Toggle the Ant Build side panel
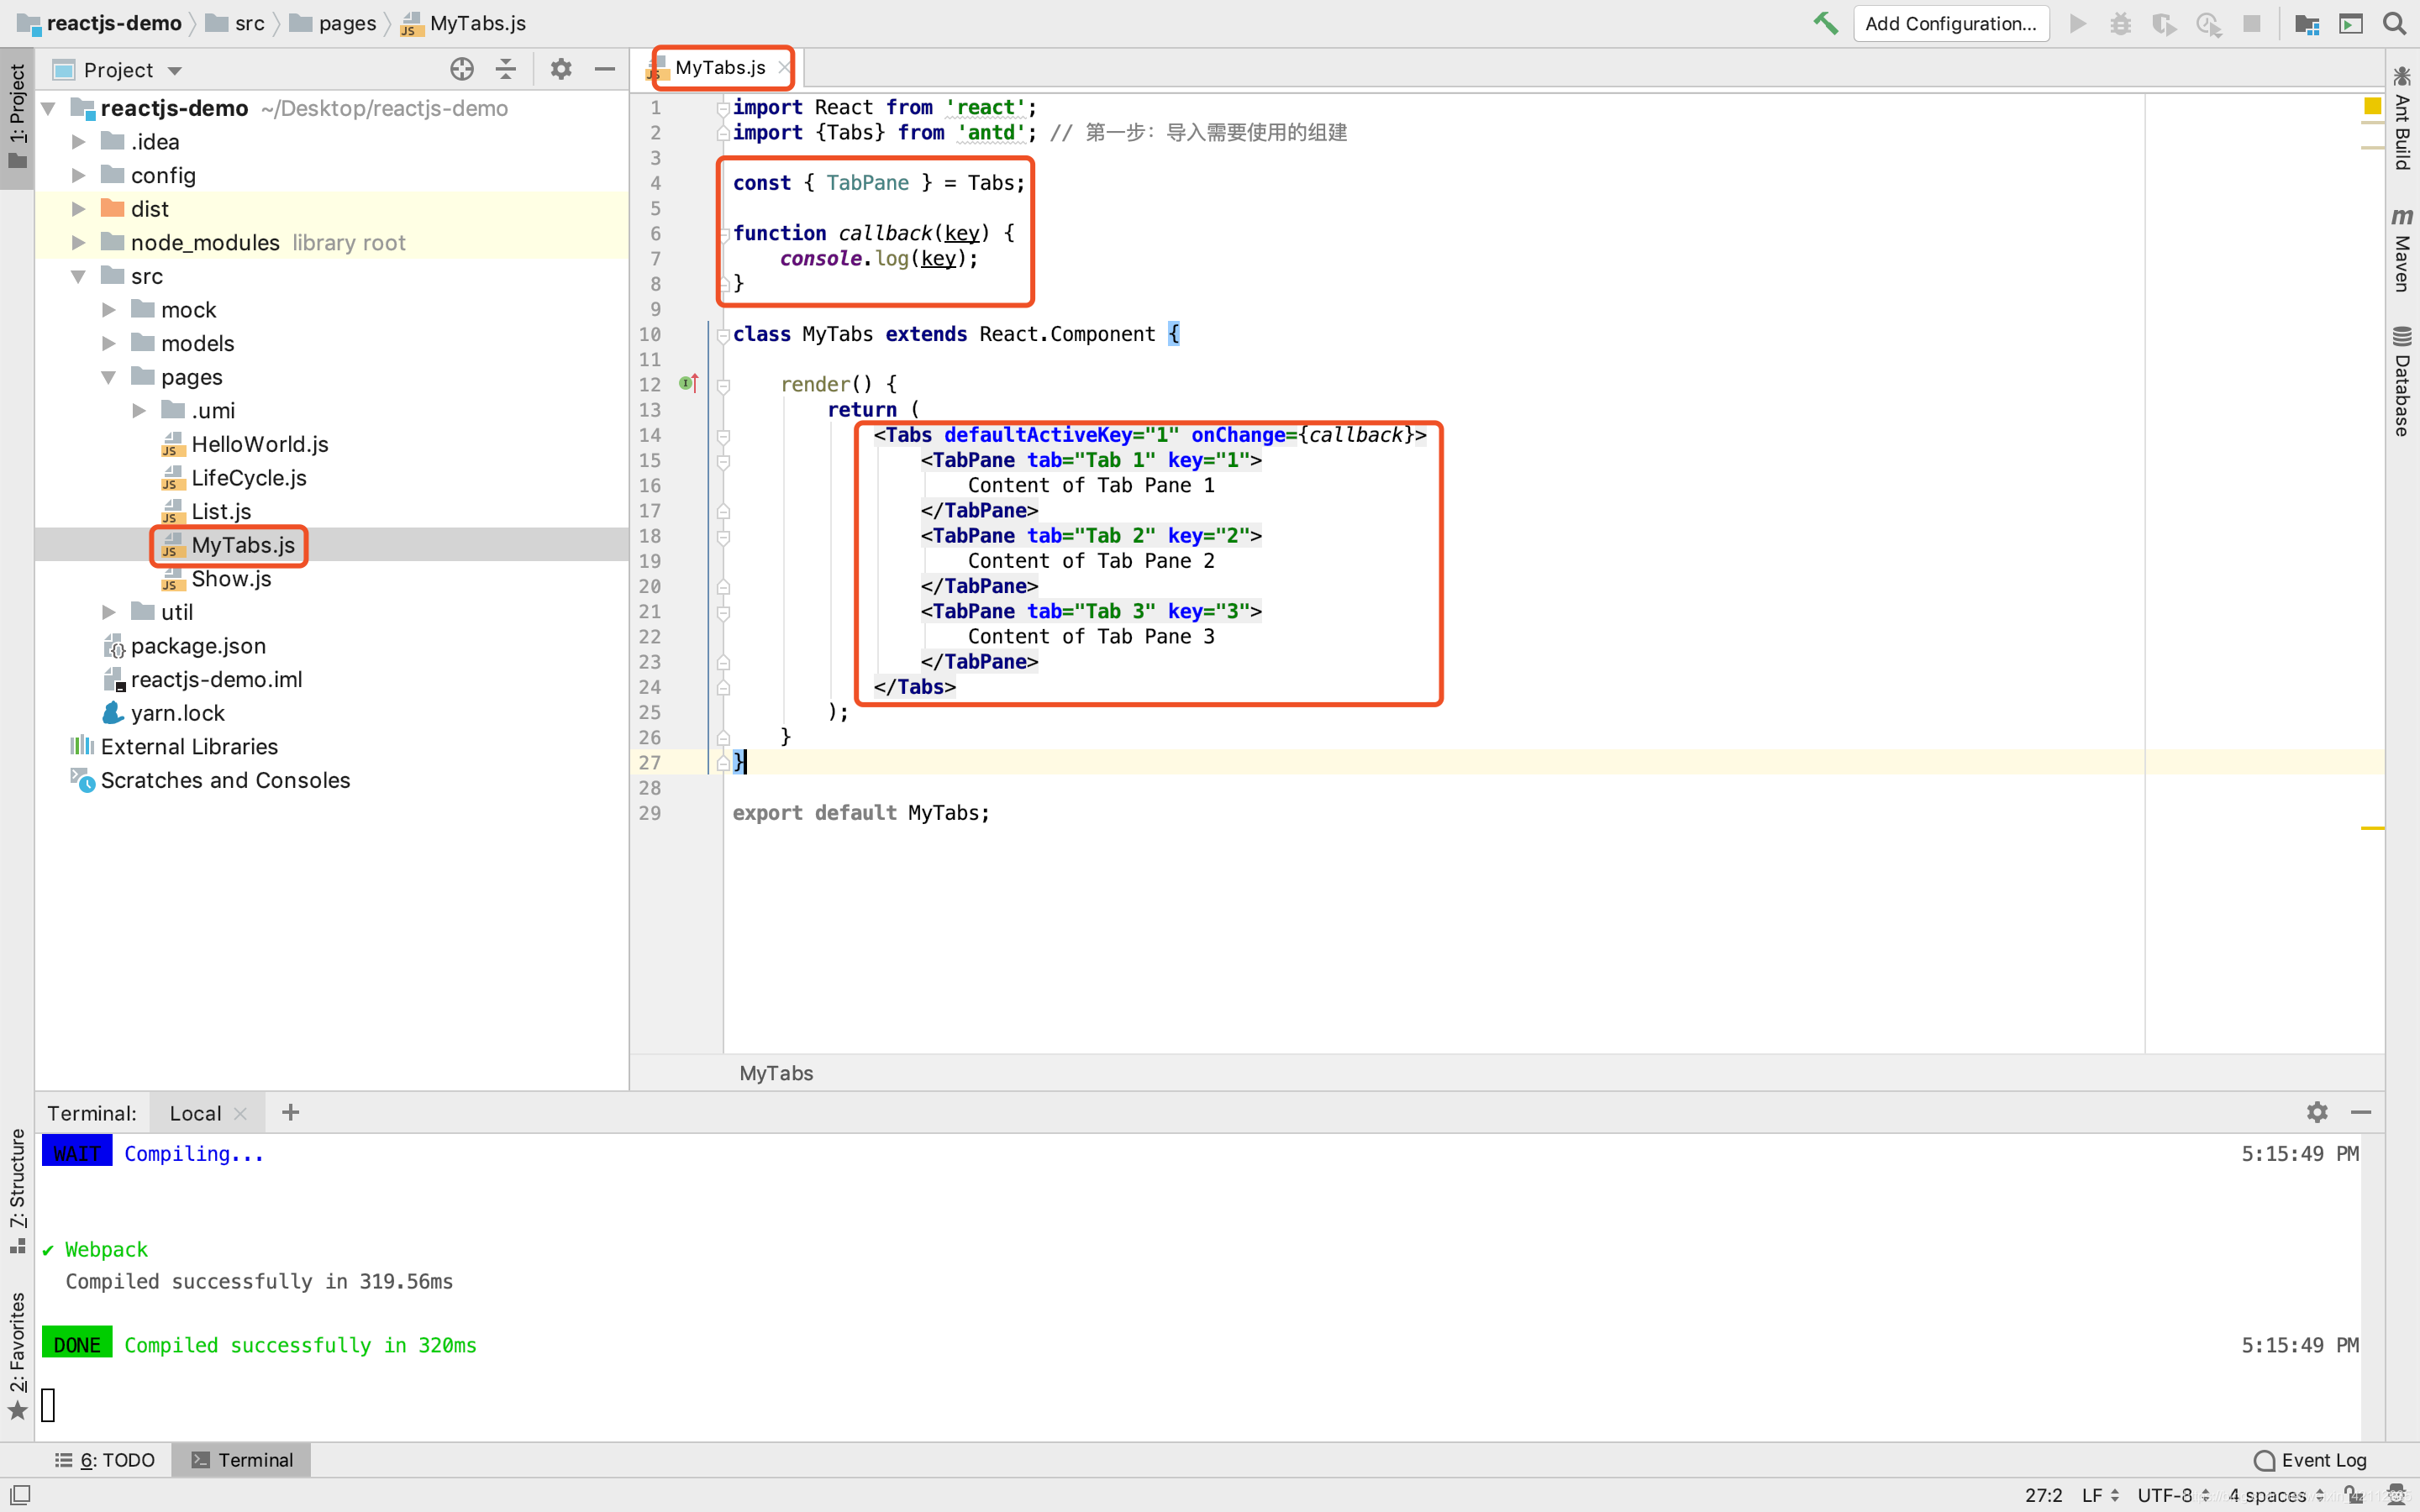 click(x=2402, y=118)
